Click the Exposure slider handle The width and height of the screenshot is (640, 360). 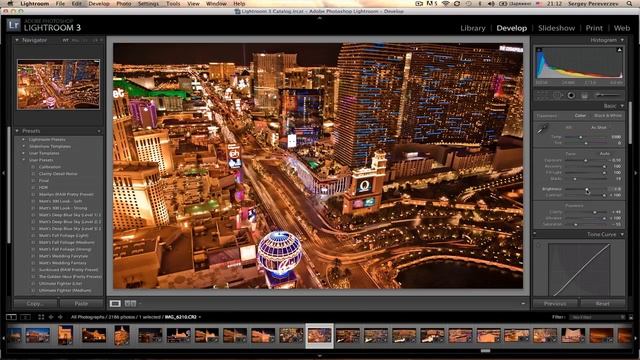click(585, 160)
